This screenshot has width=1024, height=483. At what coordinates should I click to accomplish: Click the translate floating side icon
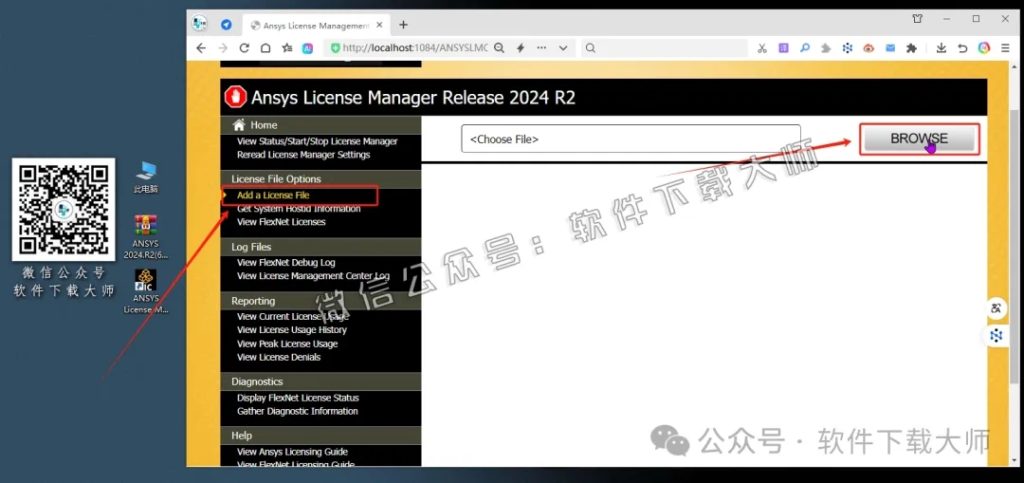pyautogui.click(x=996, y=308)
